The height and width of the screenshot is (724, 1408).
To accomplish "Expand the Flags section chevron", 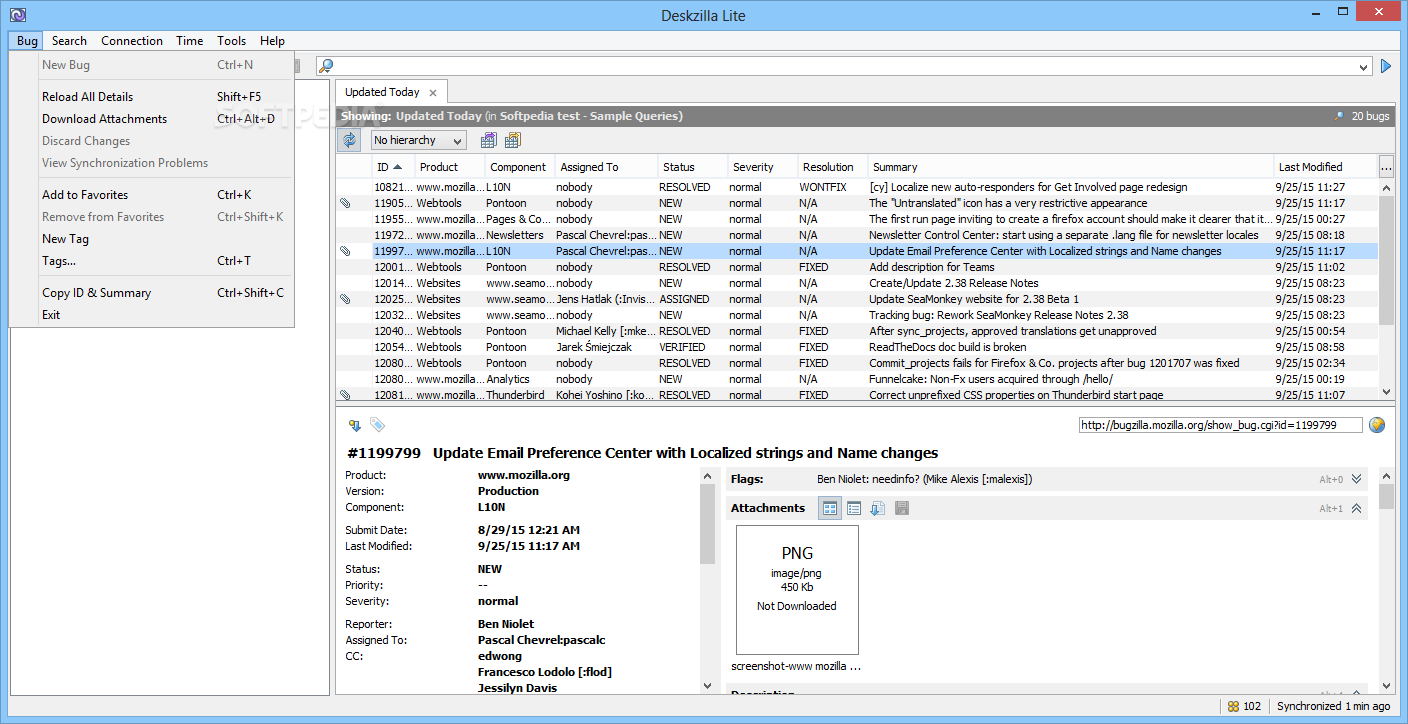I will 1357,479.
